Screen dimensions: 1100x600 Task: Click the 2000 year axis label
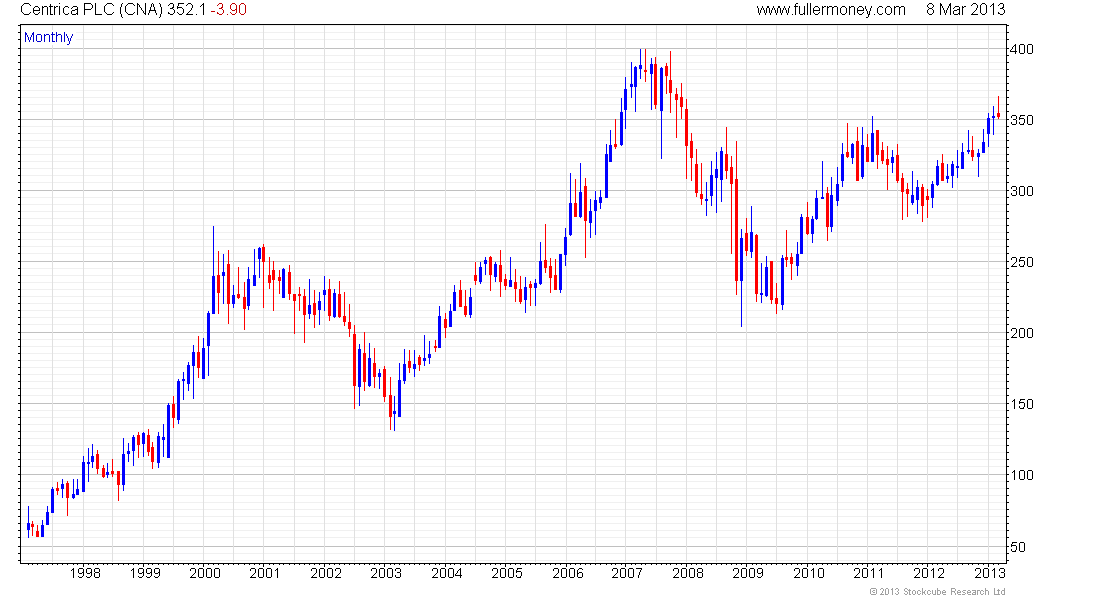(205, 573)
